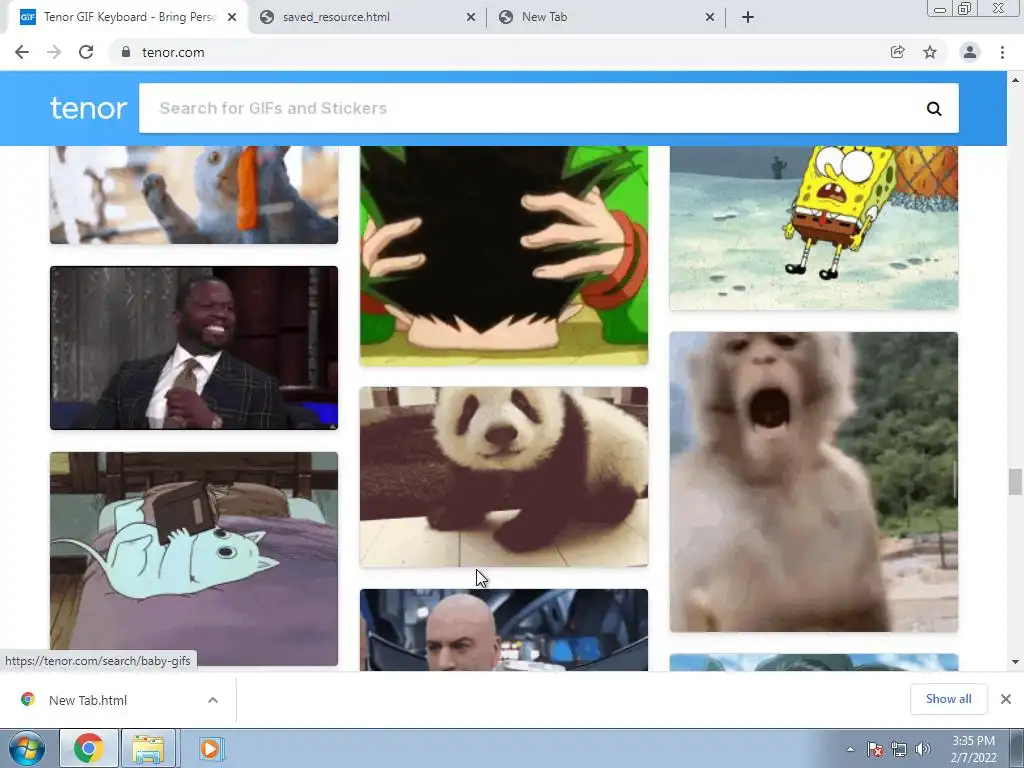Open the Chrome profile avatar

click(970, 52)
